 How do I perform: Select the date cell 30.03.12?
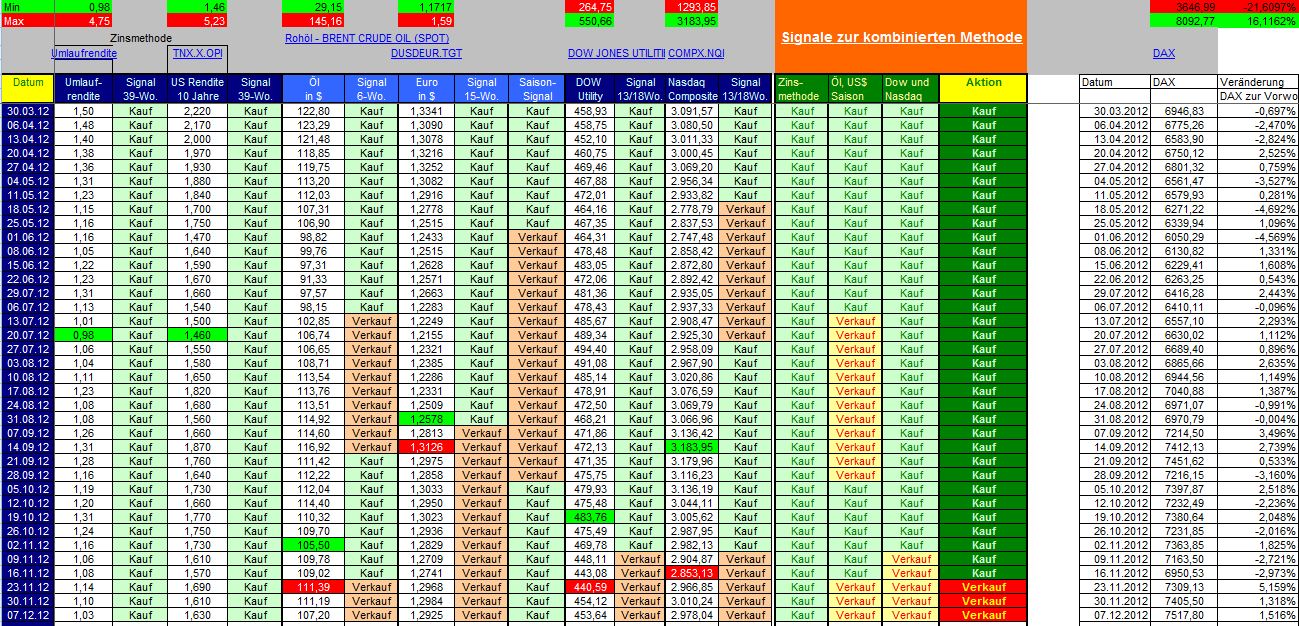coord(29,111)
